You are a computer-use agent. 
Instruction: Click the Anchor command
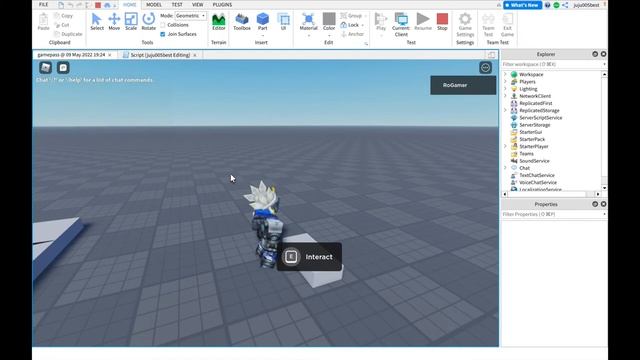[x=352, y=34]
